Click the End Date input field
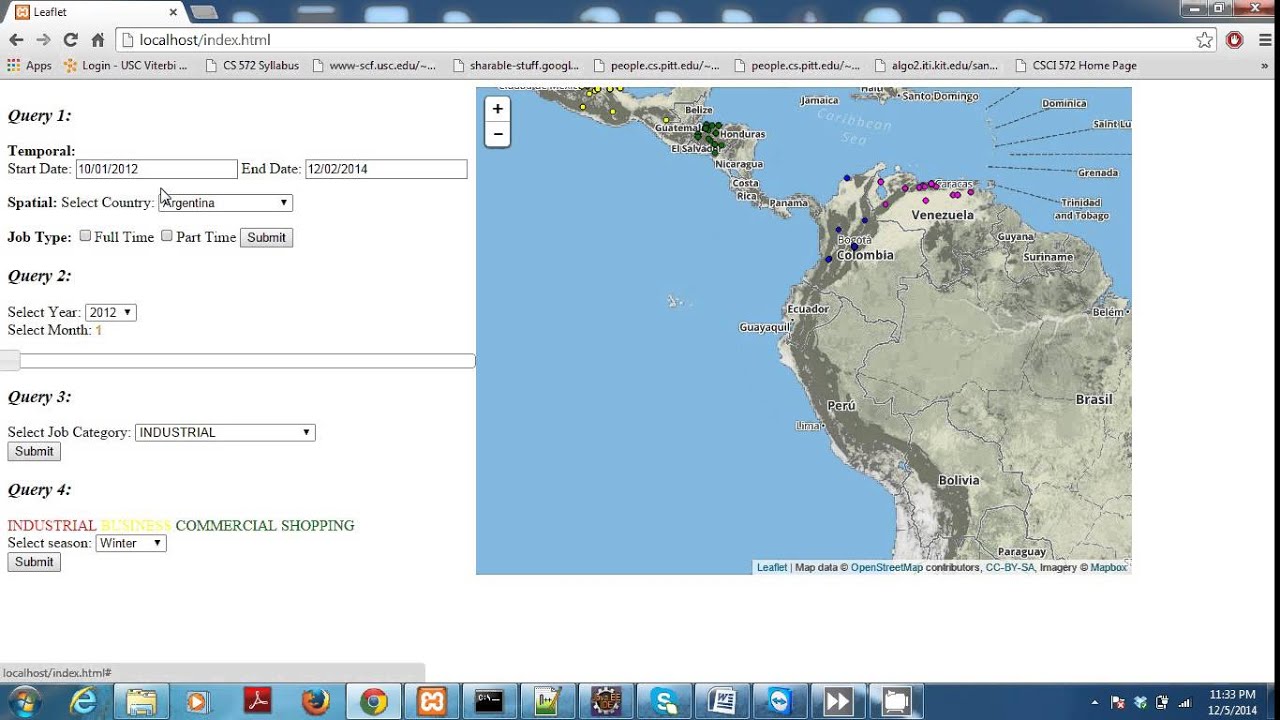 click(386, 169)
